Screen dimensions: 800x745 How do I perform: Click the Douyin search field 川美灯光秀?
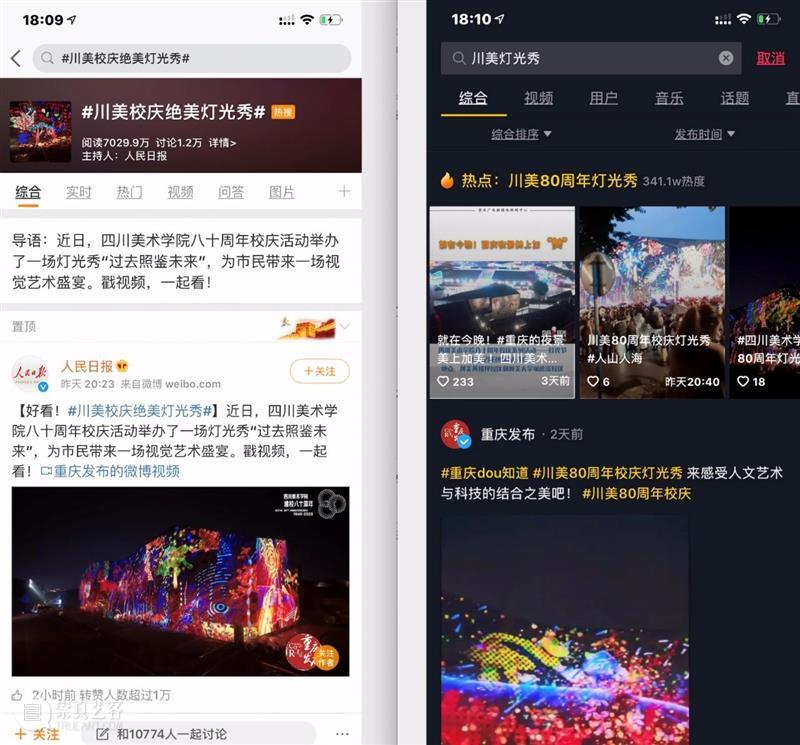point(591,58)
